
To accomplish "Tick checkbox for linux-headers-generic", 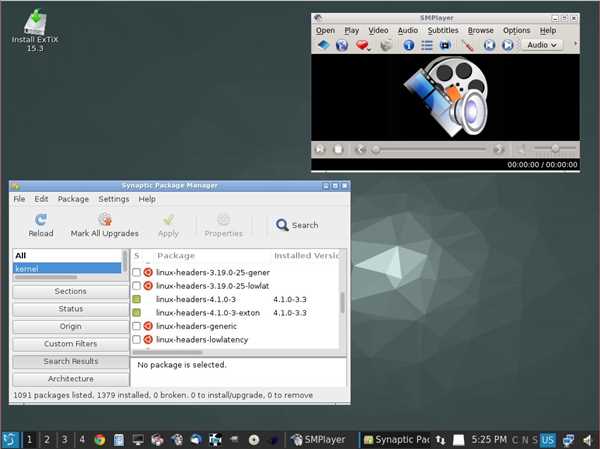I will pyautogui.click(x=136, y=326).
